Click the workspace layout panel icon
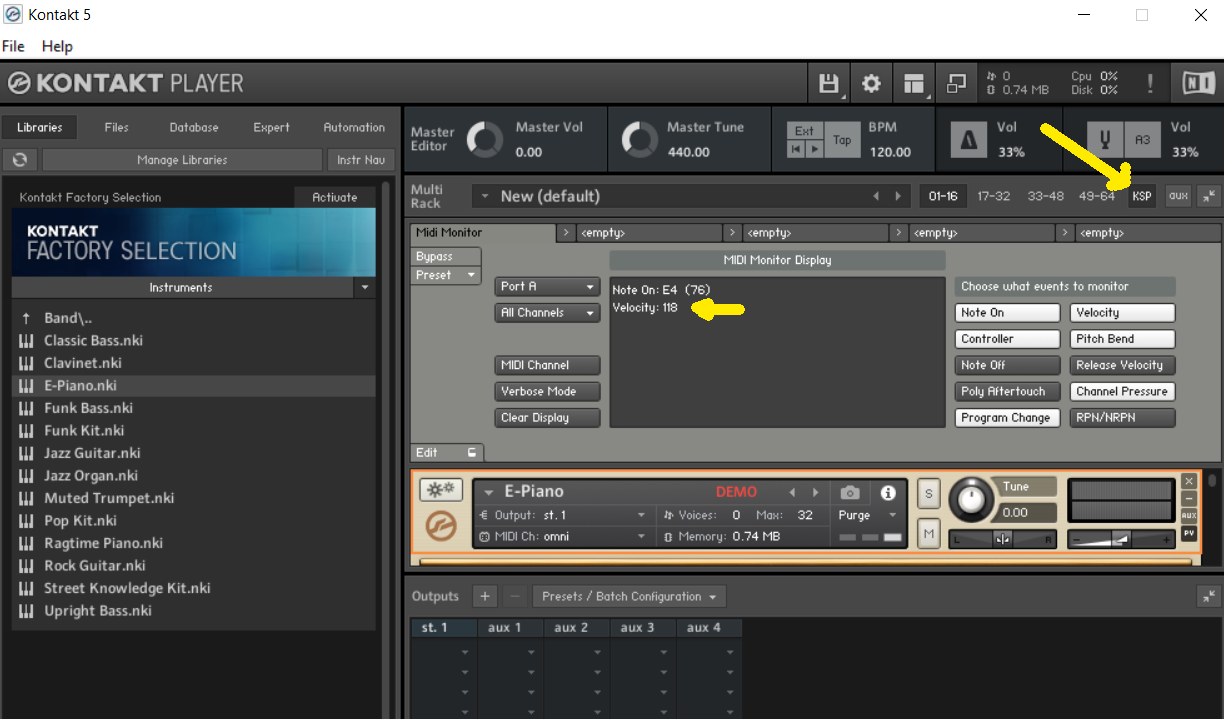Screen dimensions: 1224x719 tap(913, 84)
